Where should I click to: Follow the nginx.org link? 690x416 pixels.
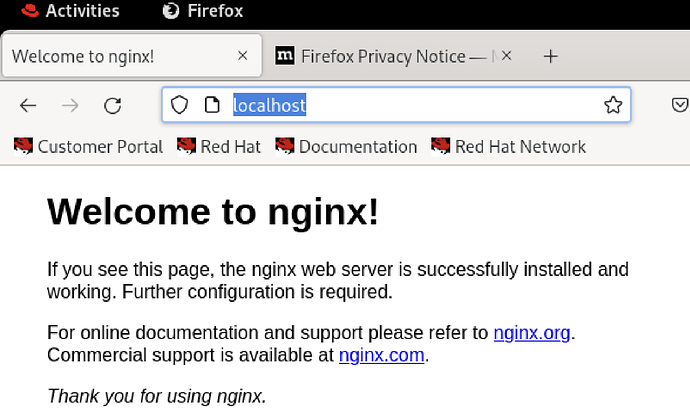click(532, 333)
